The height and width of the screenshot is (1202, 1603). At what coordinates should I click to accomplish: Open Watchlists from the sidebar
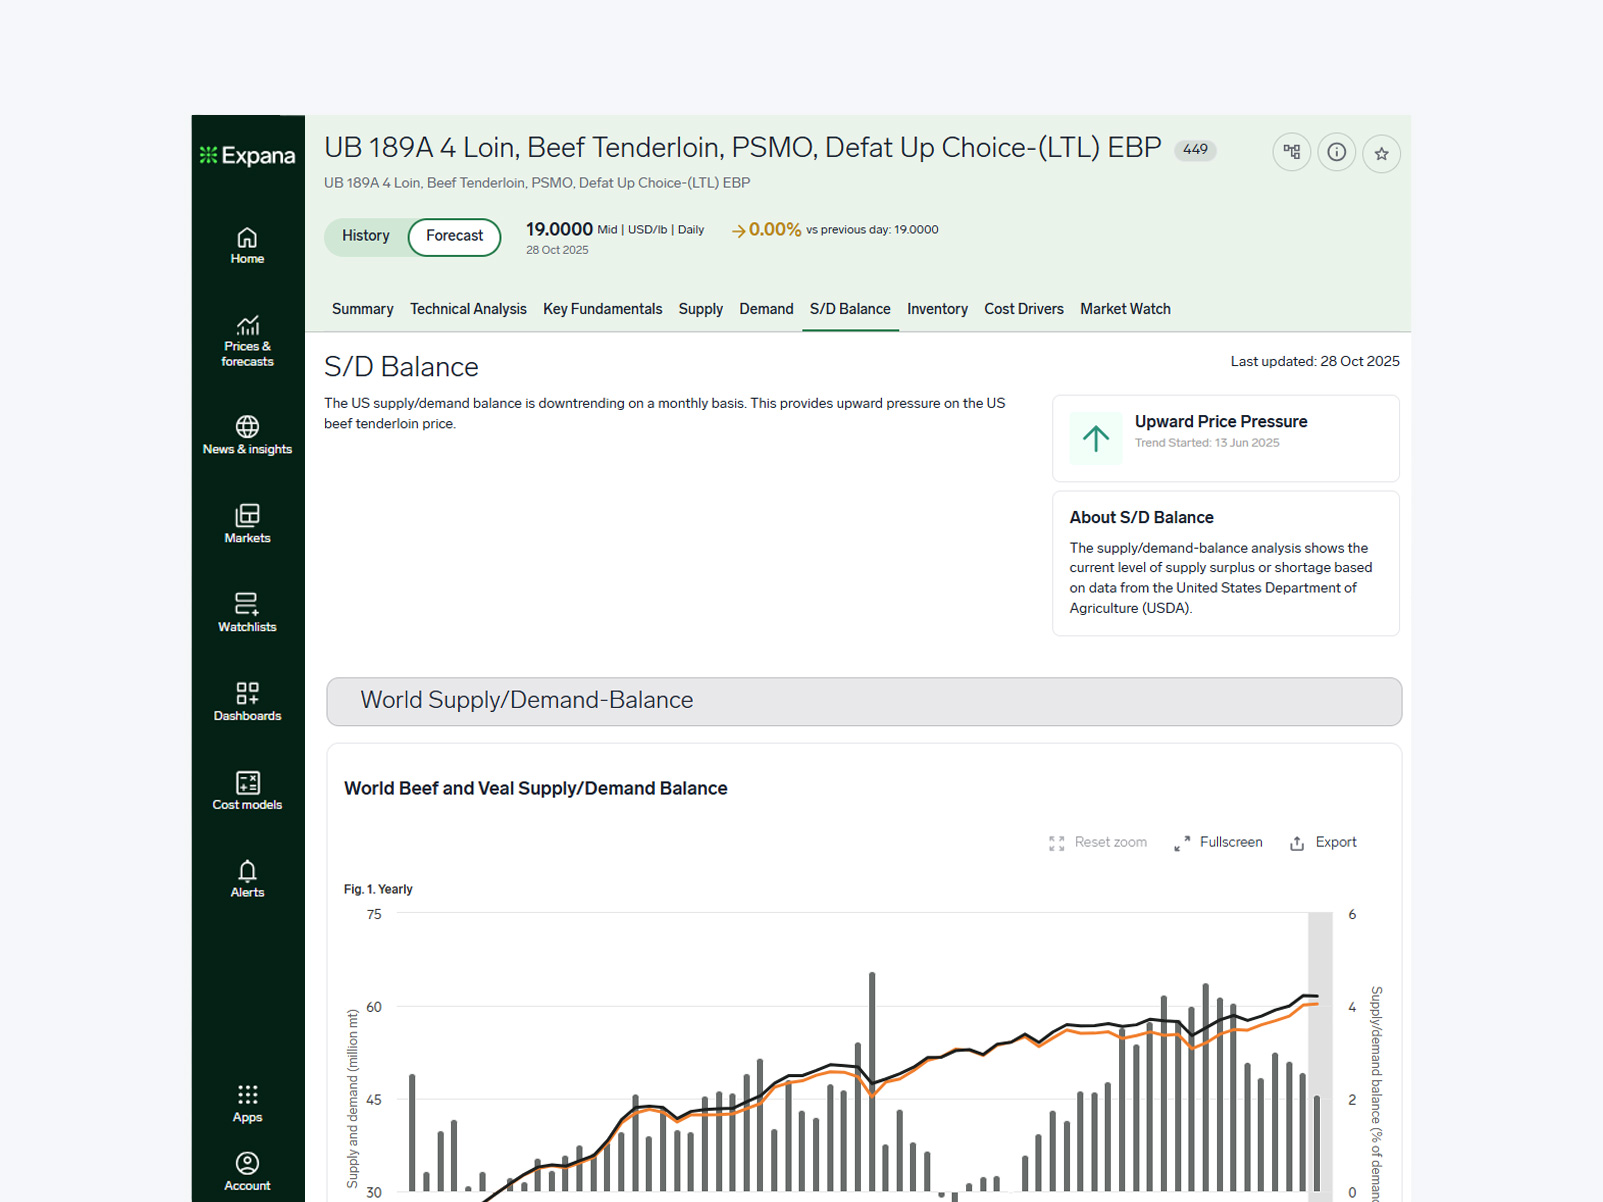[247, 613]
